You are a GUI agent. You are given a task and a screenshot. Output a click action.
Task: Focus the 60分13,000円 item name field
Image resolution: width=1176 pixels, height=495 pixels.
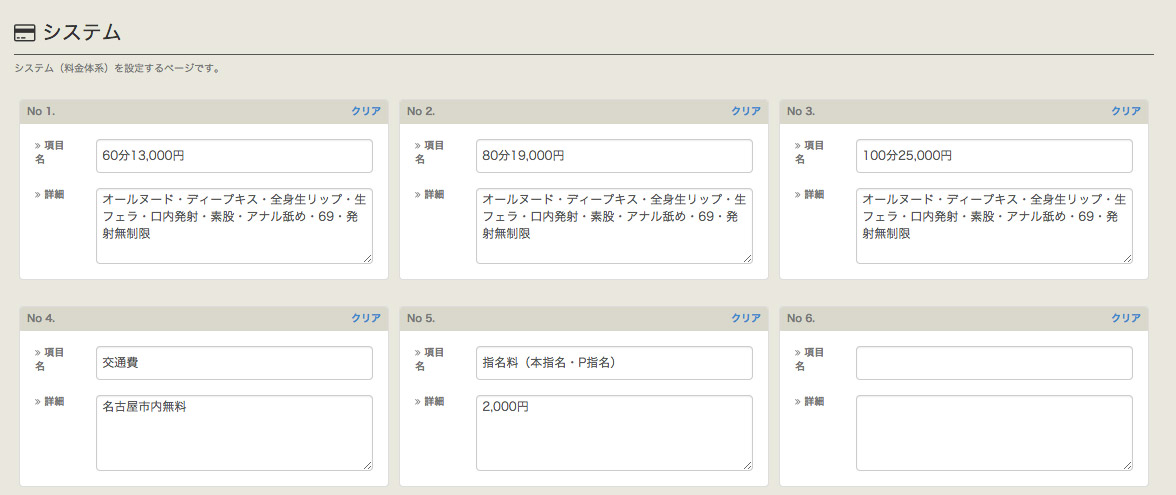(x=234, y=156)
